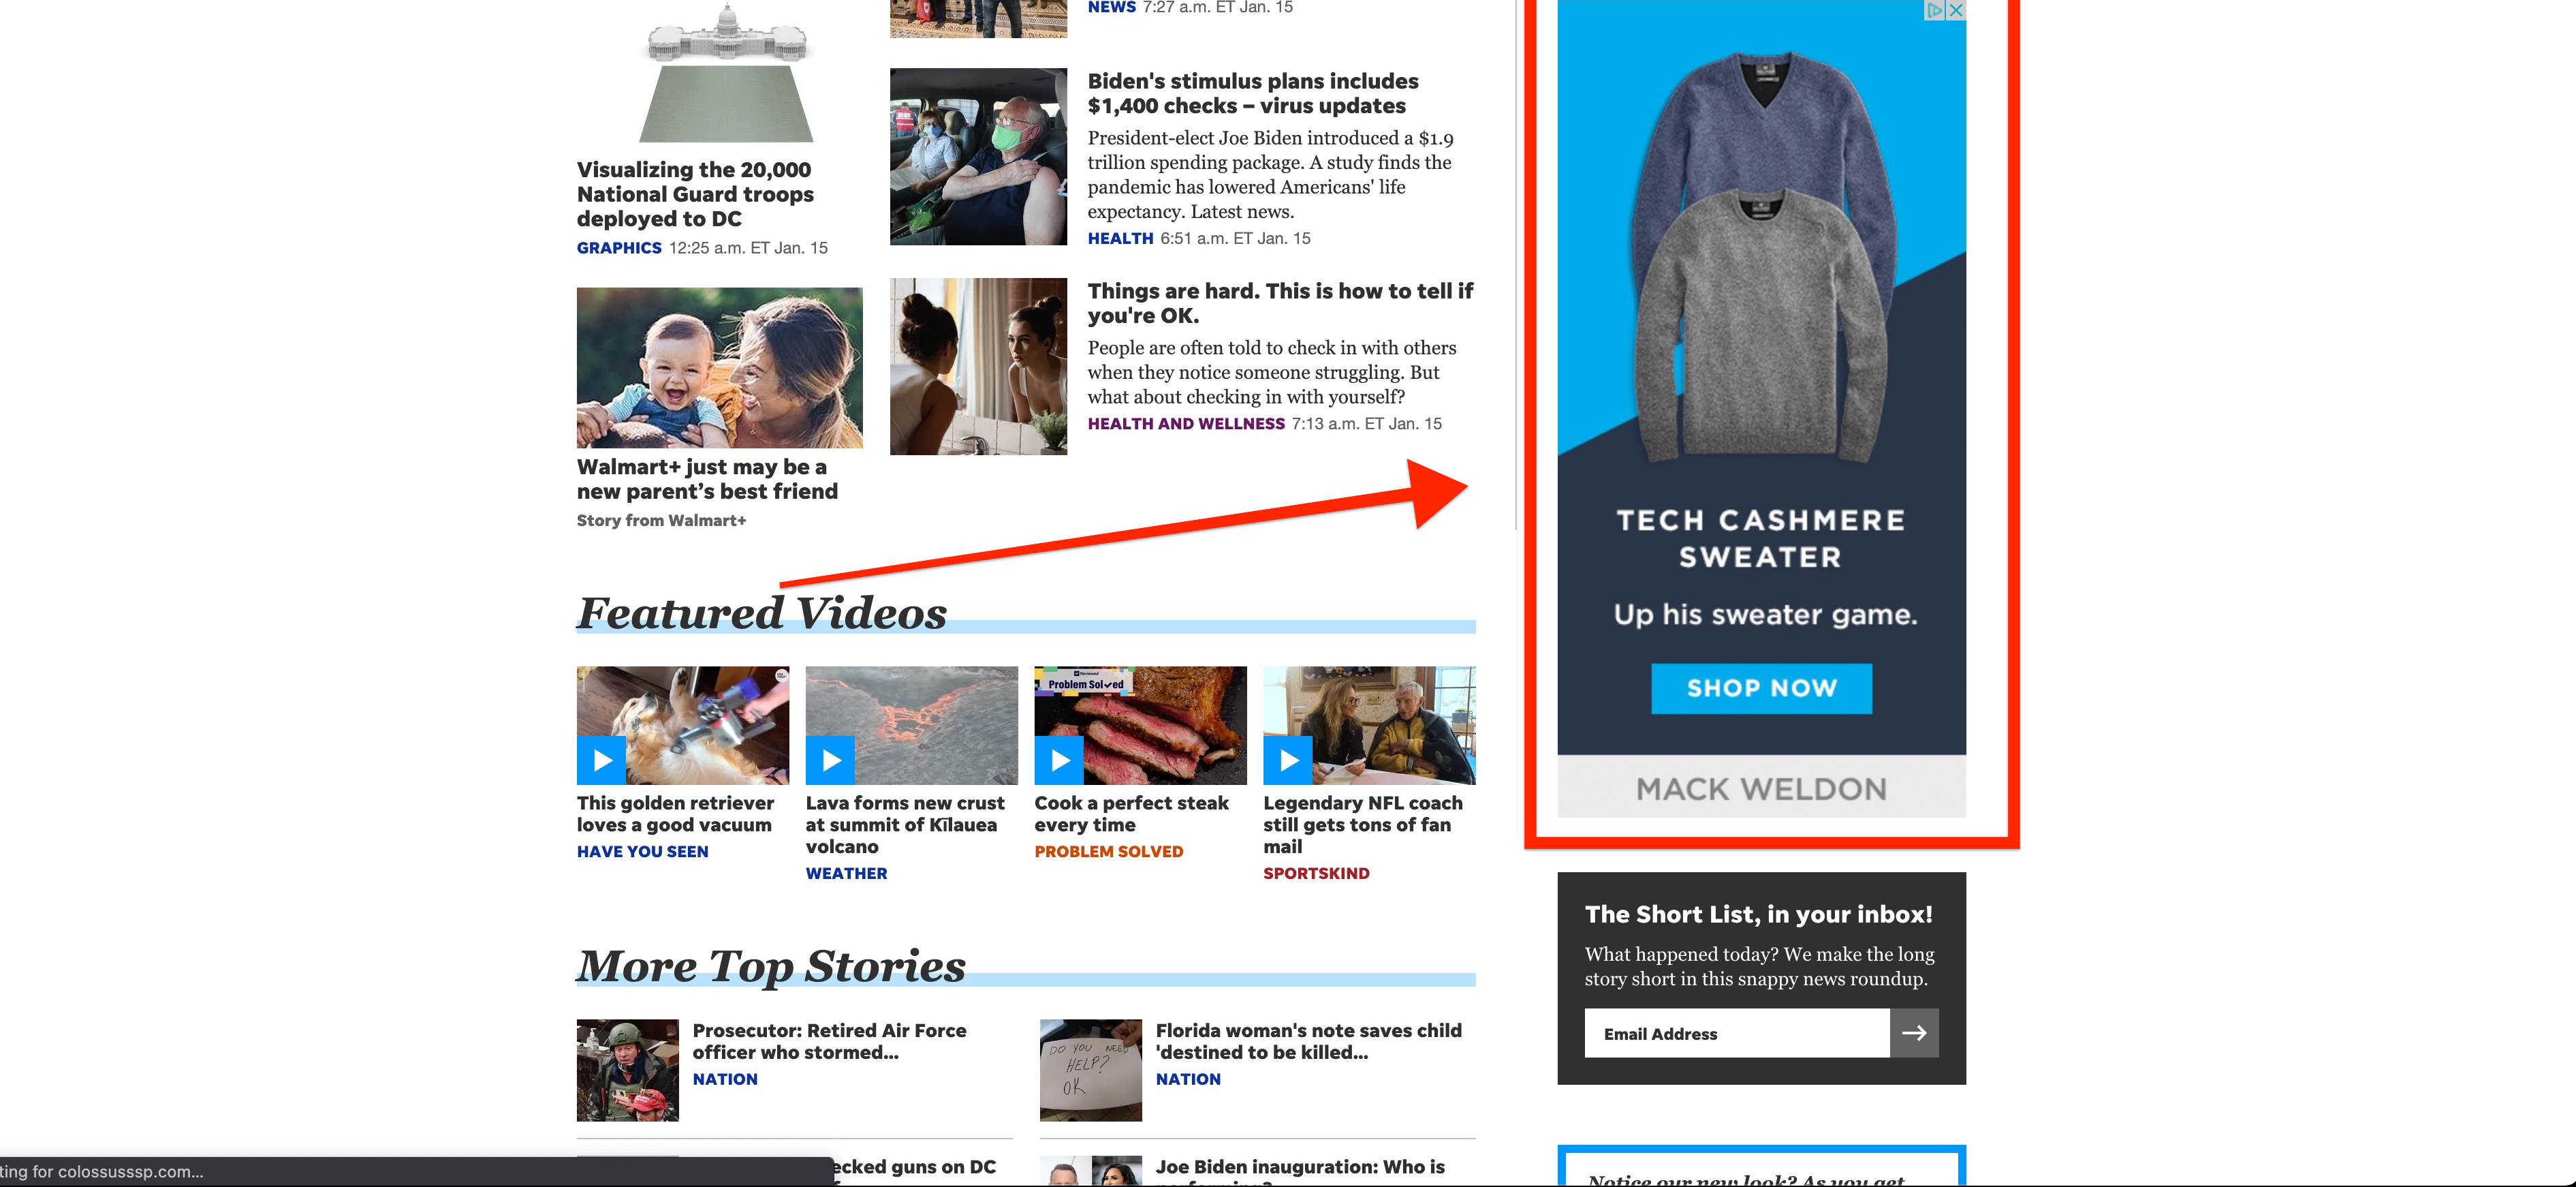Open the PROBLEM SOLVED category link
Screen dimensions: 2576x1187
(x=1108, y=852)
